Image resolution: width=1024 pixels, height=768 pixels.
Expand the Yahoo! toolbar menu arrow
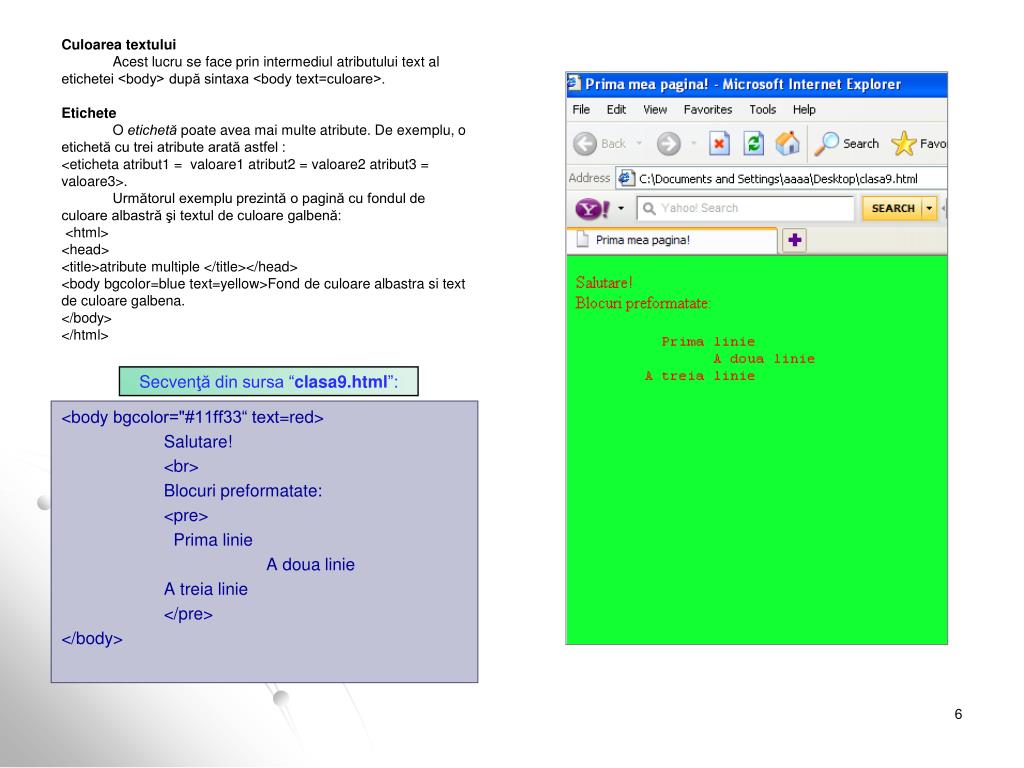621,208
